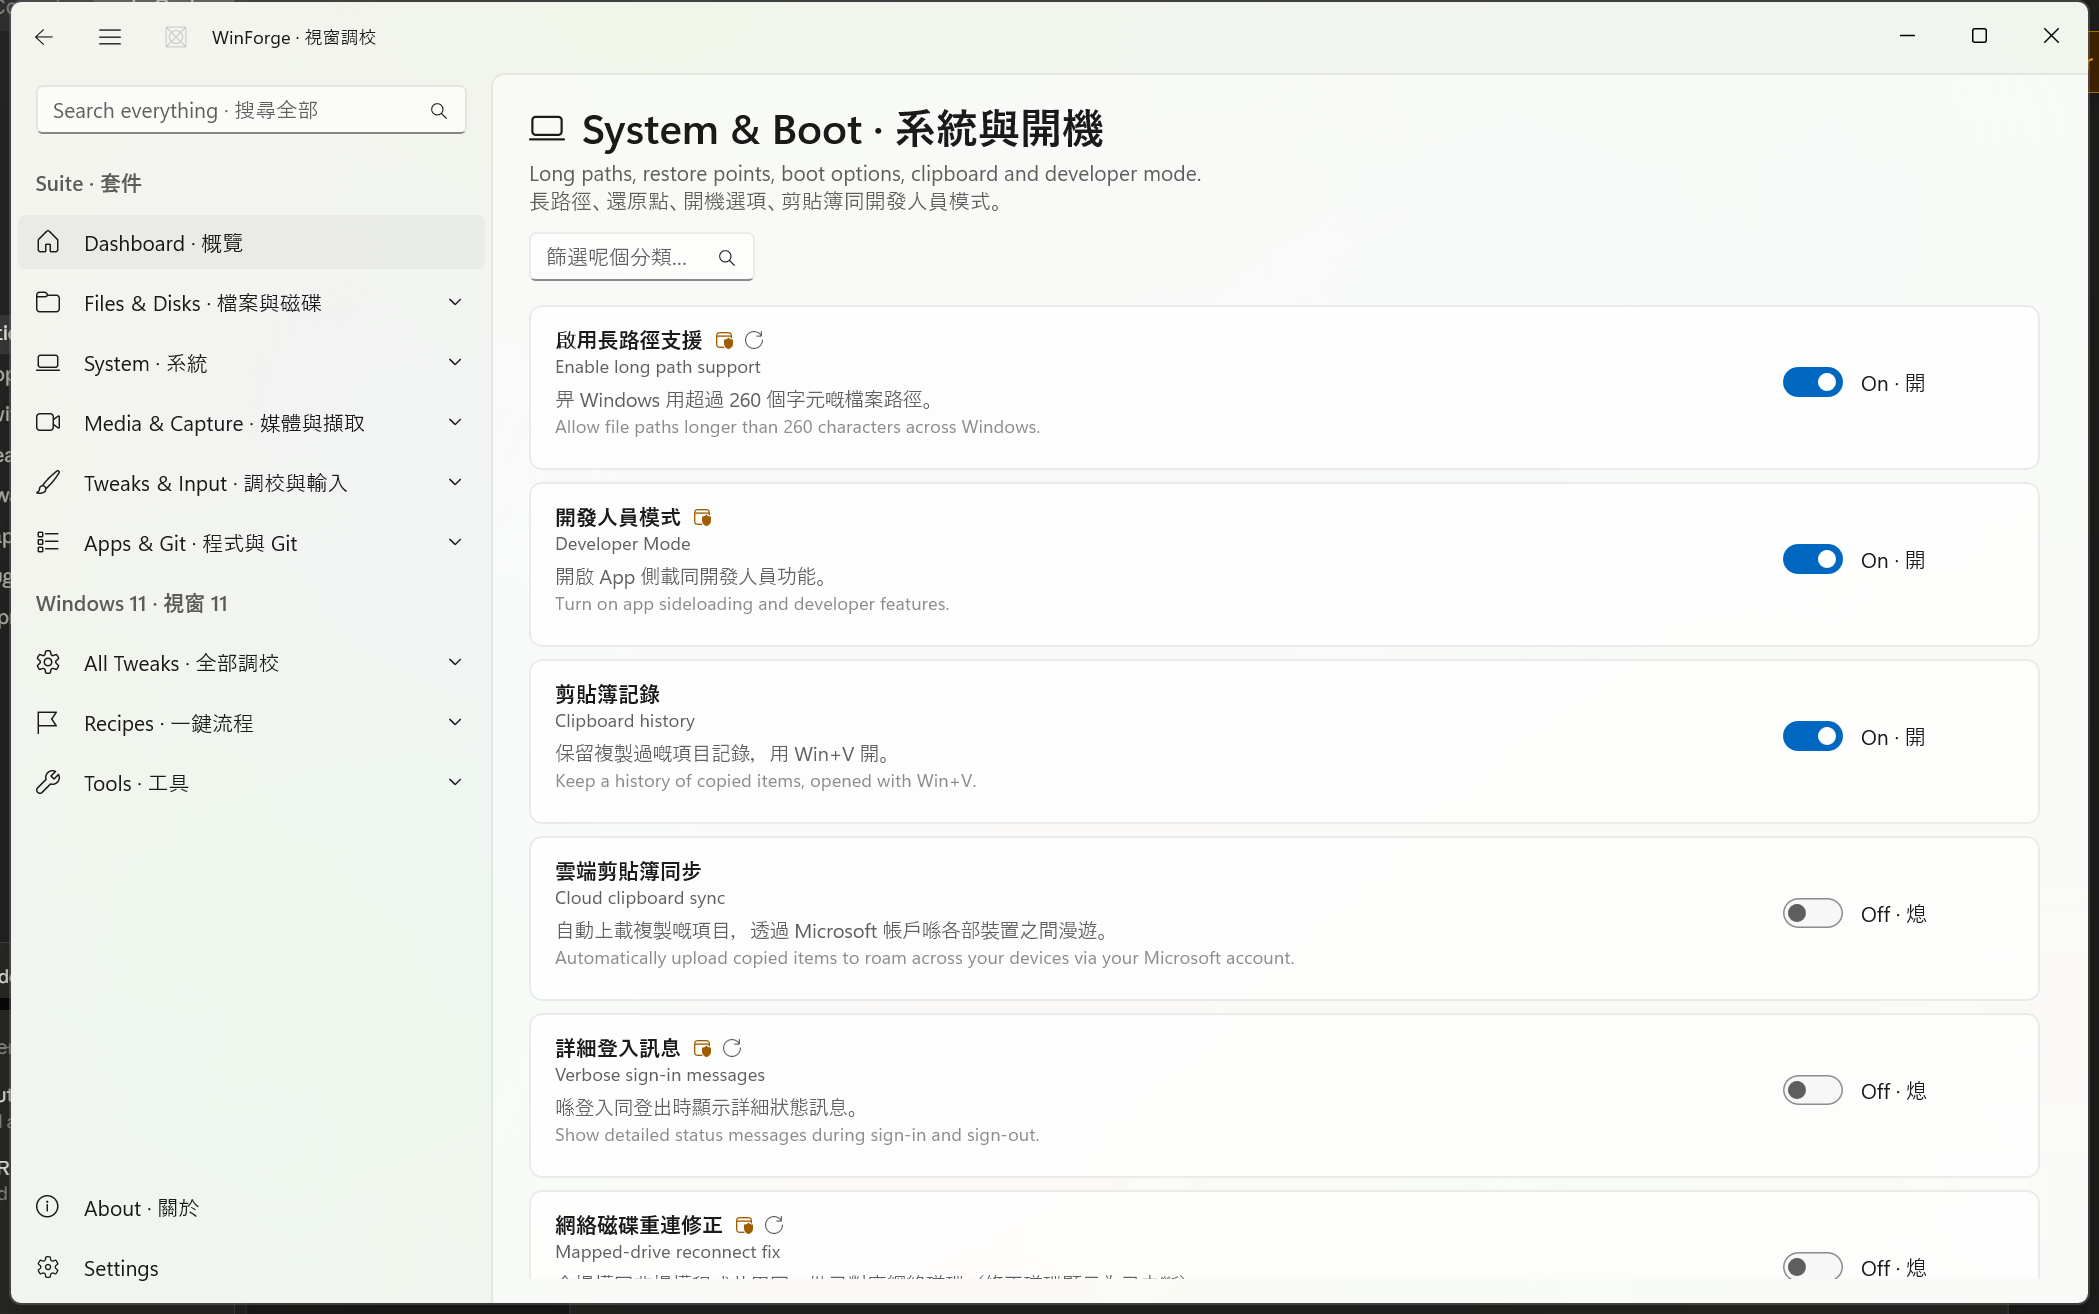Click admin shield icon beside 啟用長路徑支援
Image resolution: width=2099 pixels, height=1314 pixels.
(724, 340)
